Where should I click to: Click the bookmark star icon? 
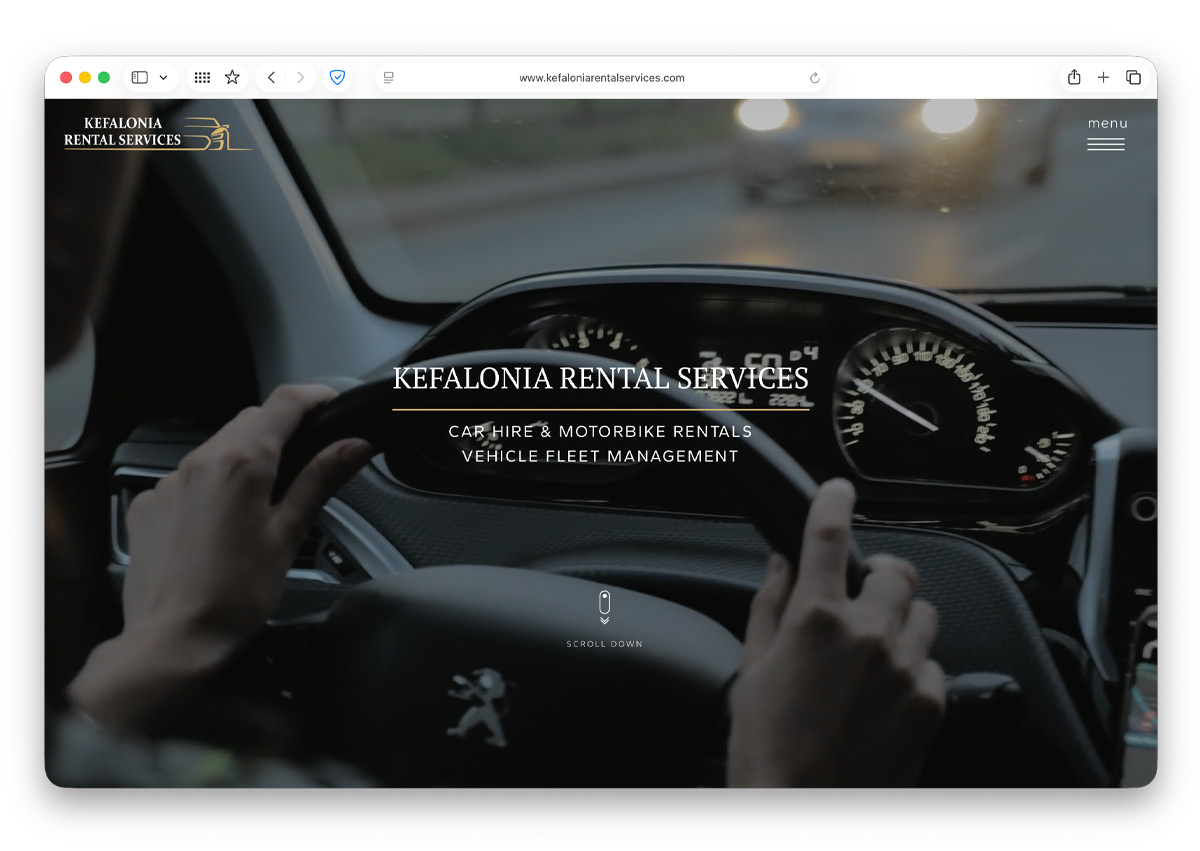(x=232, y=77)
